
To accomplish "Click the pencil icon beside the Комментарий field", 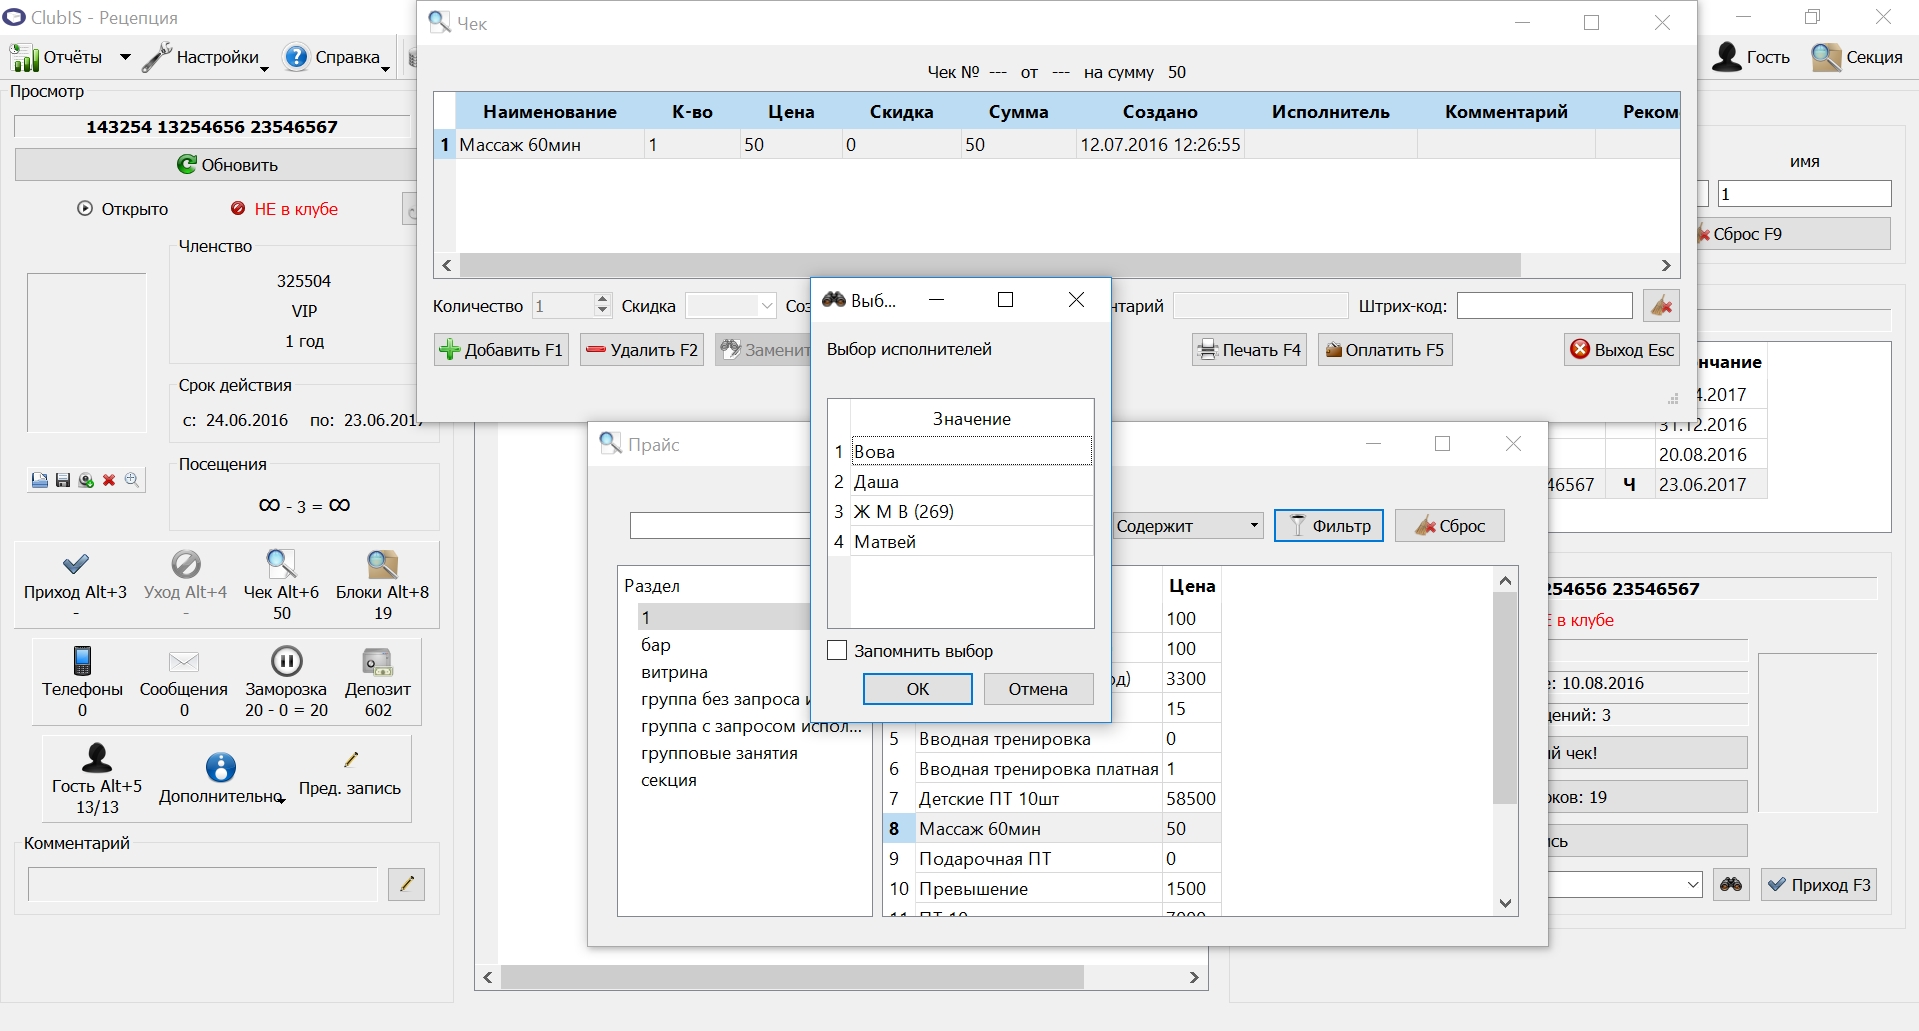I will point(406,884).
